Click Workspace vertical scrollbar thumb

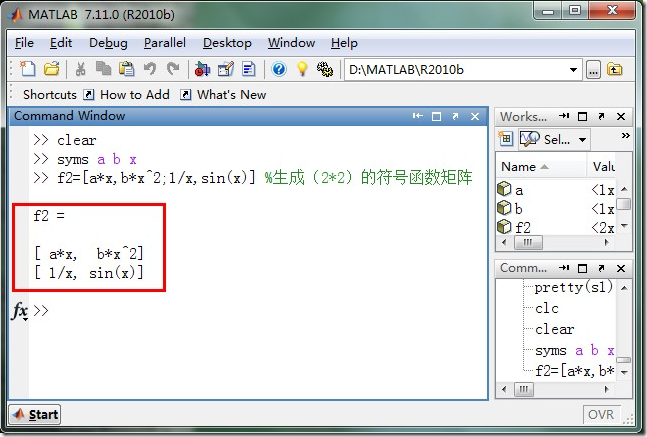pyautogui.click(x=623, y=204)
